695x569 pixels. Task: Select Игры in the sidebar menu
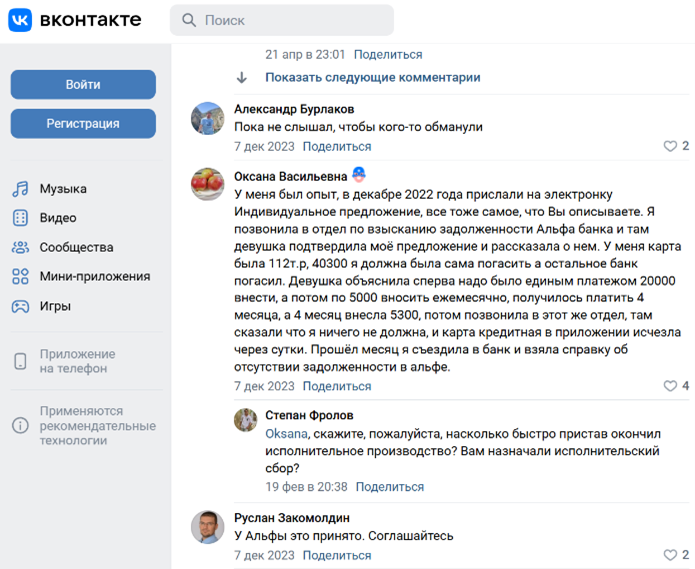click(x=55, y=306)
